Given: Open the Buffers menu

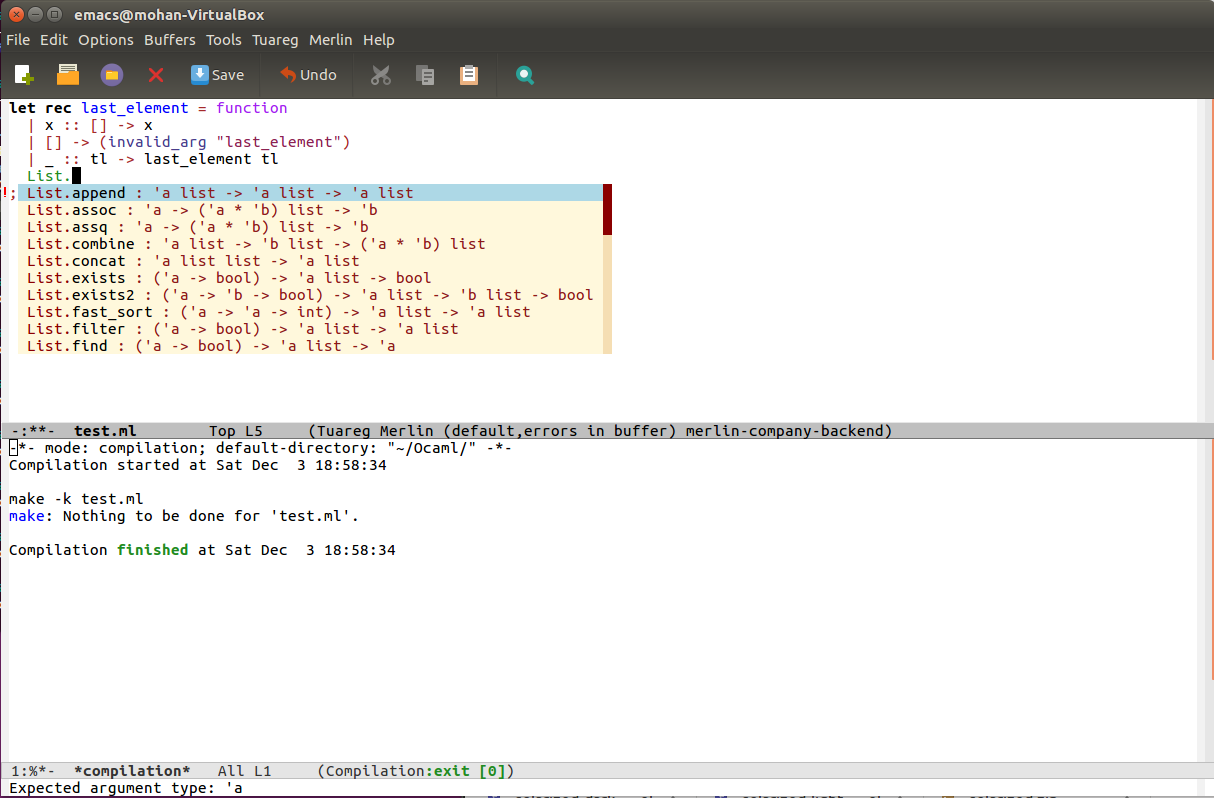Looking at the screenshot, I should point(169,39).
